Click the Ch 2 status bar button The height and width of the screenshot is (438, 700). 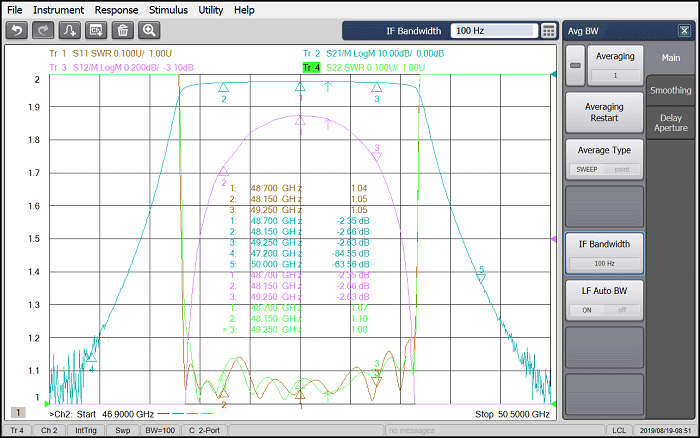[49, 430]
